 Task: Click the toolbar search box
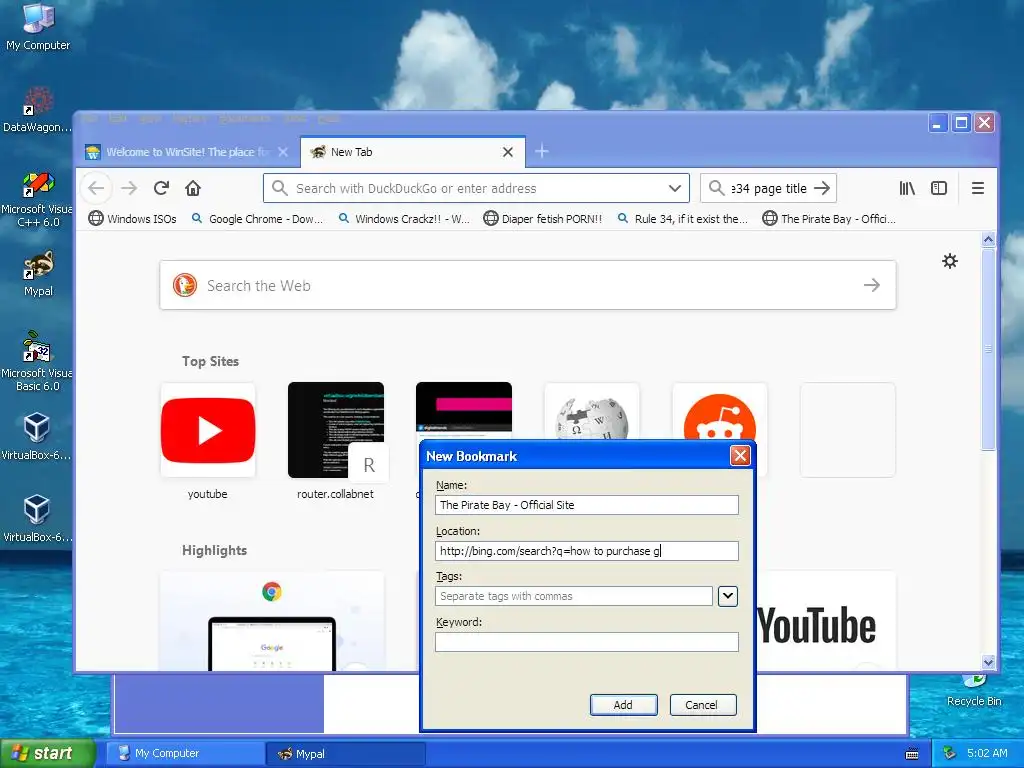768,188
